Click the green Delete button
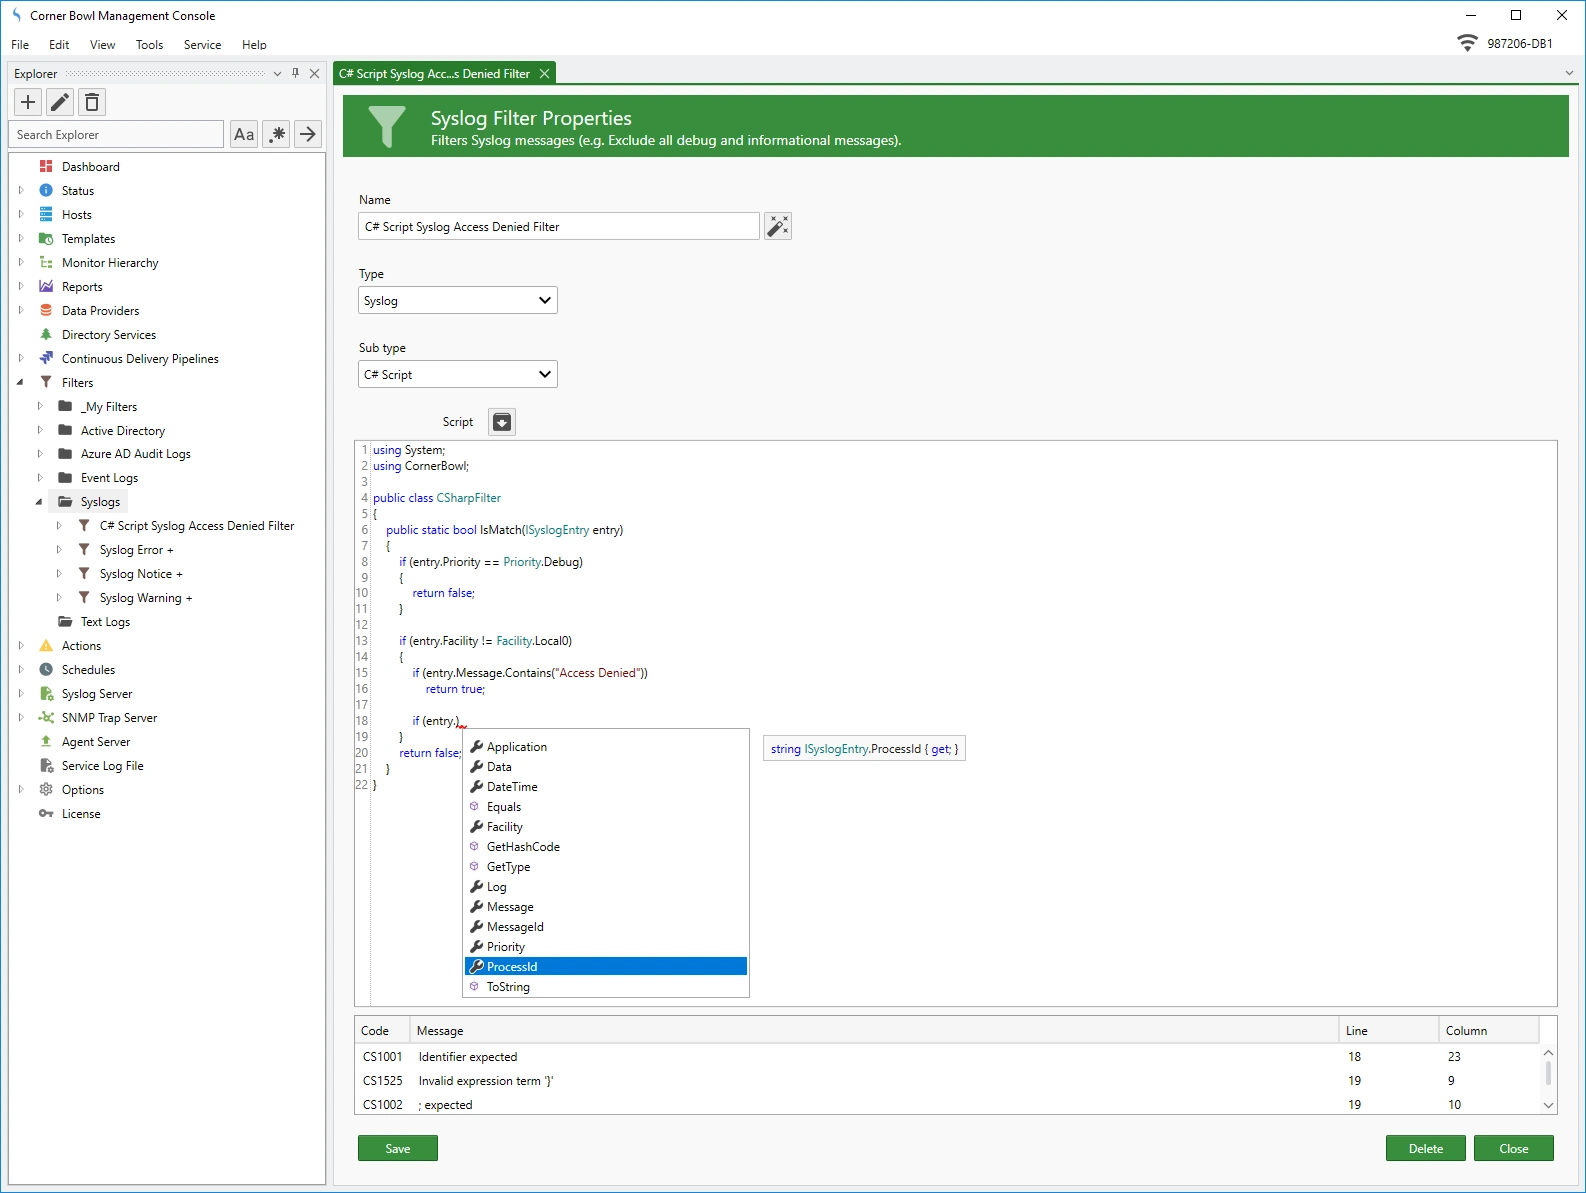 [1425, 1148]
